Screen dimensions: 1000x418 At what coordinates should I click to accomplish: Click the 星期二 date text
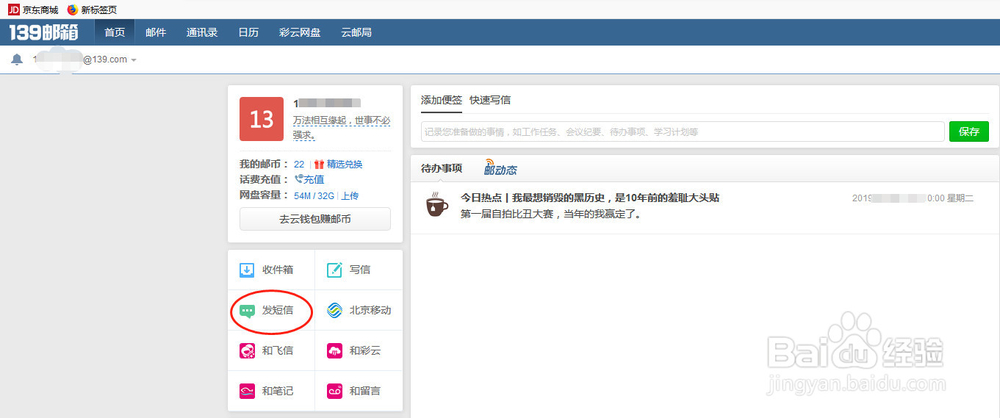tap(960, 198)
